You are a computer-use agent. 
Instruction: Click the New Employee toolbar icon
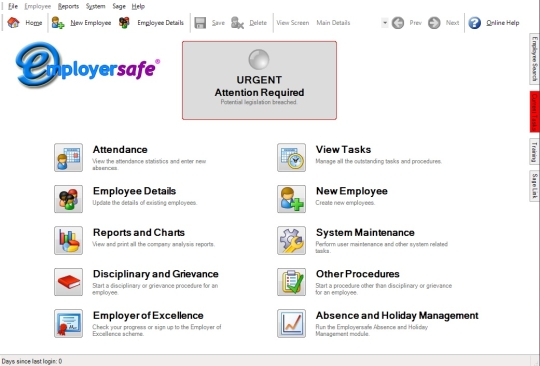(x=58, y=23)
